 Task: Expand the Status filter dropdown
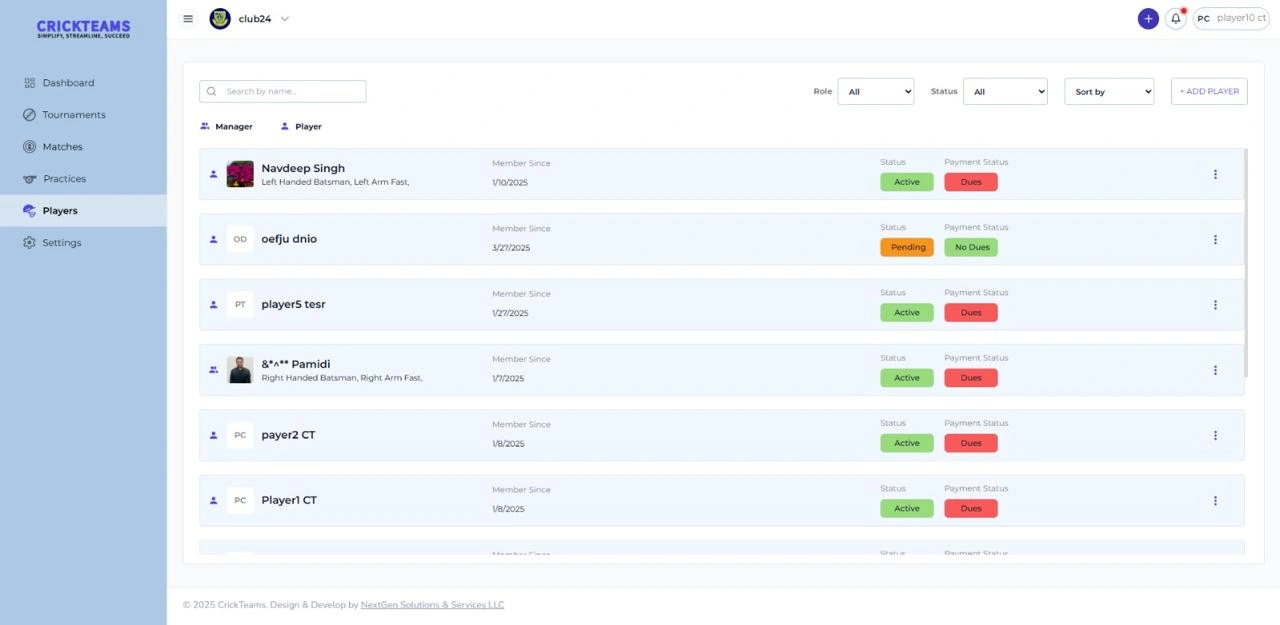1004,92
